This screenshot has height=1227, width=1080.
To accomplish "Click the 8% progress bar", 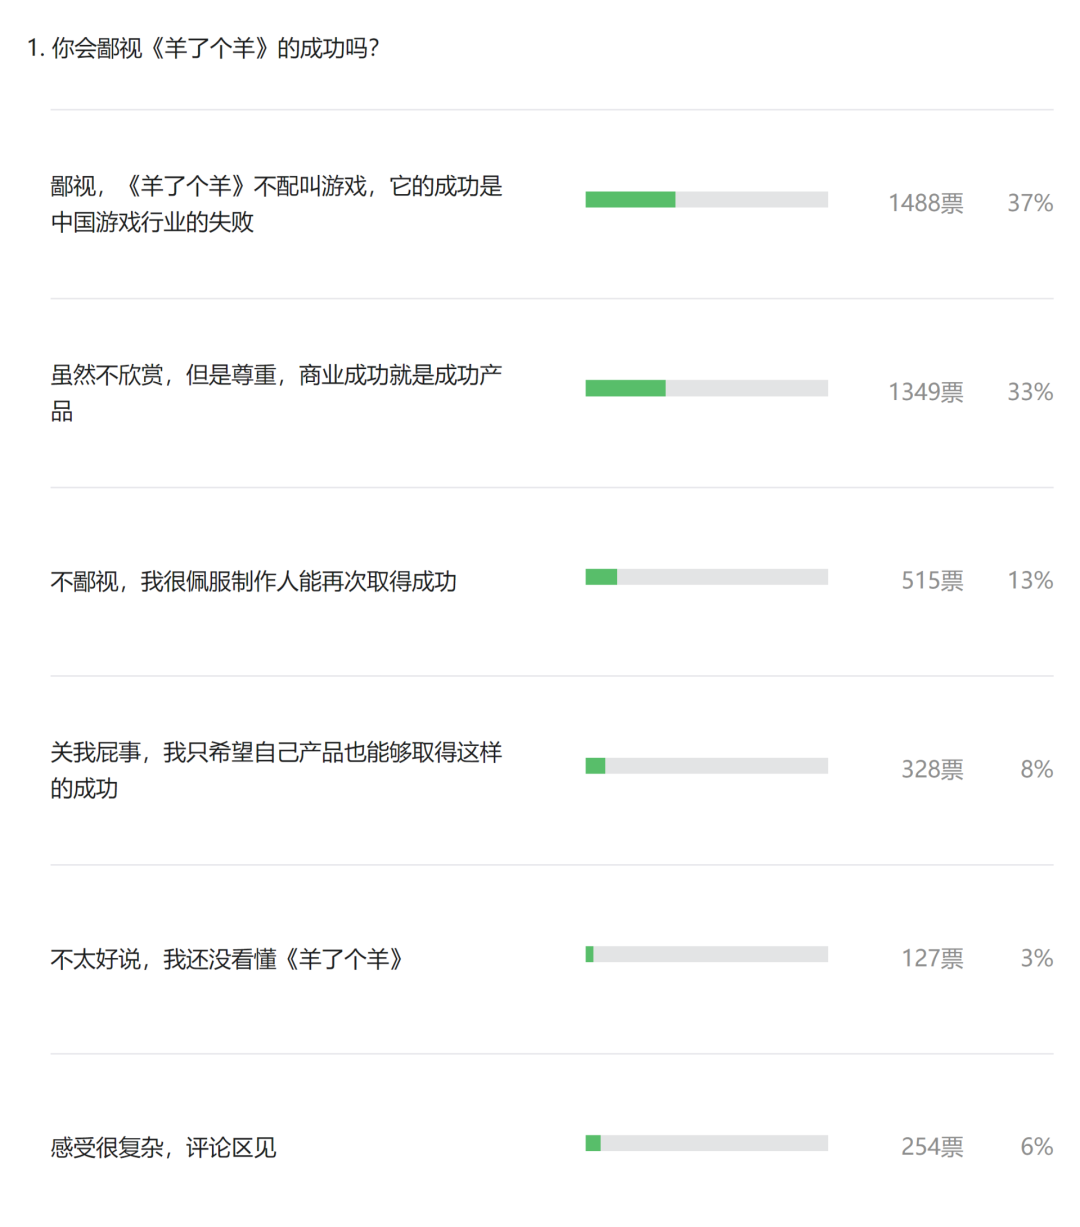I will [707, 766].
